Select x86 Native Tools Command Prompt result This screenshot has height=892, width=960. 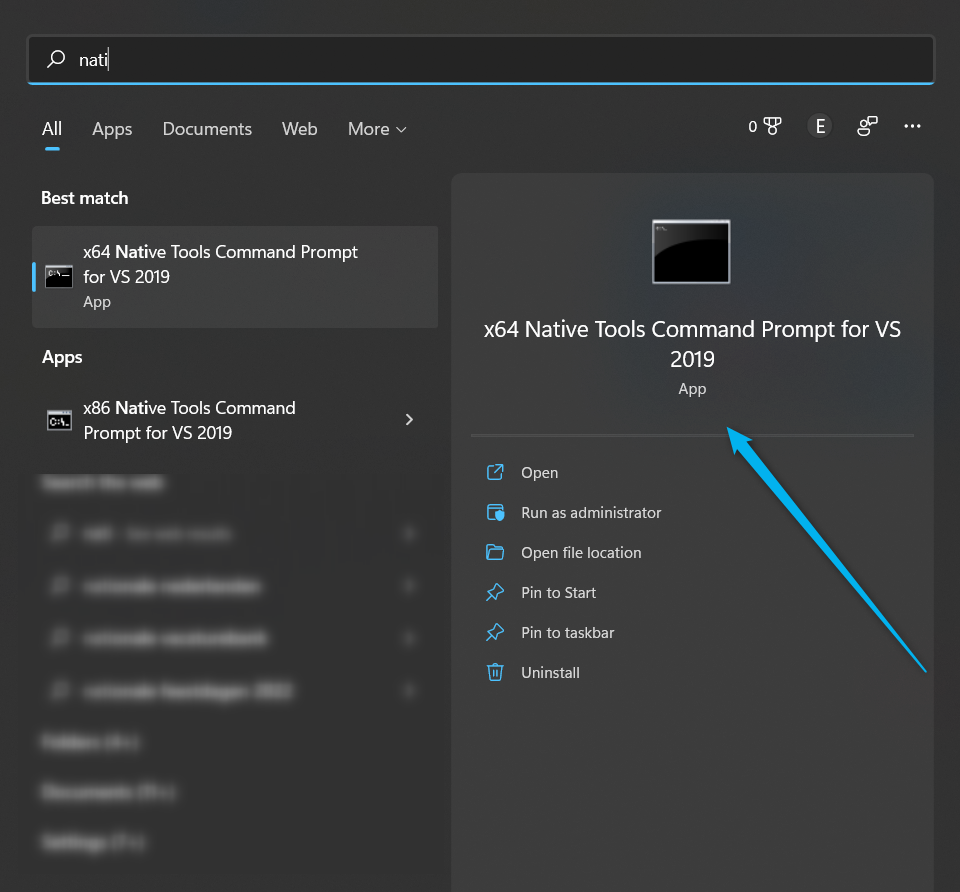[235, 420]
